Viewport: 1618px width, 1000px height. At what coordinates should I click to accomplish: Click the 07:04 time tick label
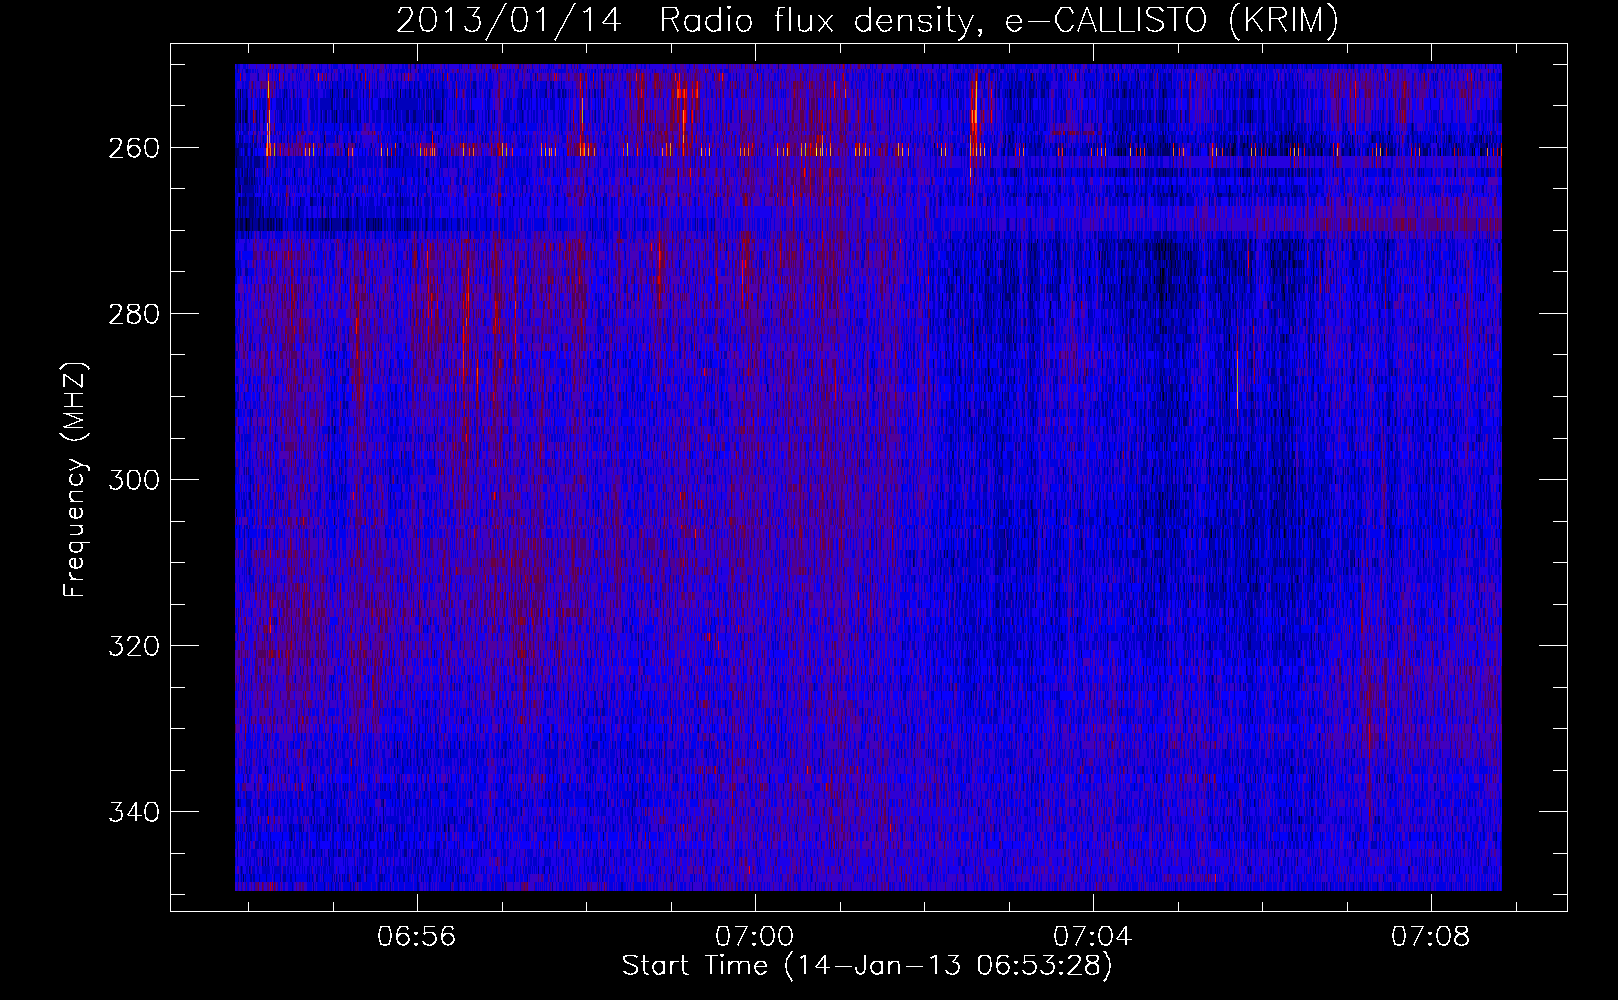point(1093,937)
